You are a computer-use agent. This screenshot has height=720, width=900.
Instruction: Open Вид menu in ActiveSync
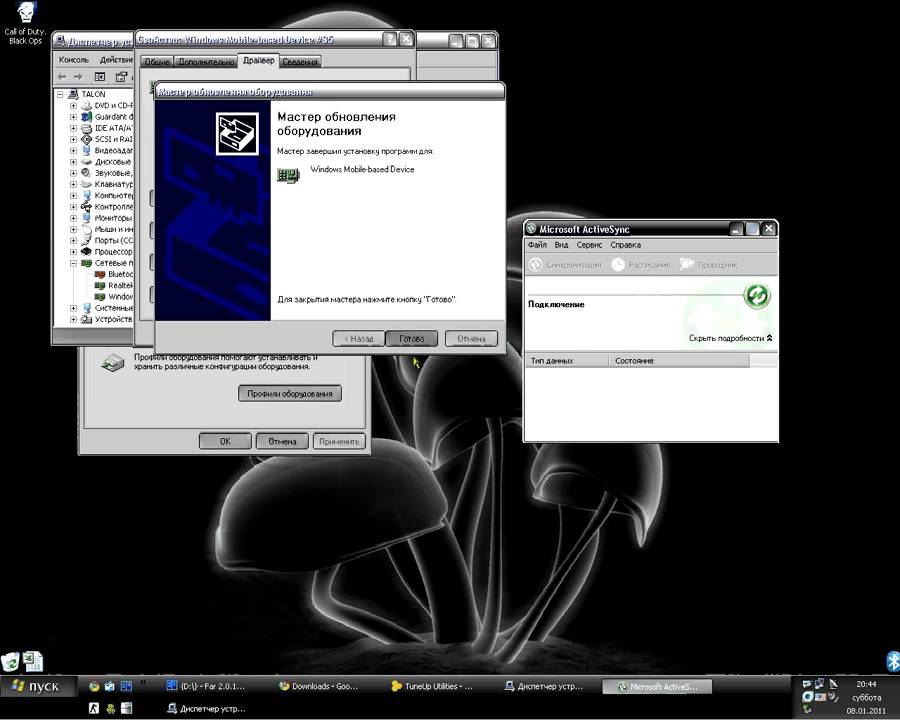[x=561, y=245]
